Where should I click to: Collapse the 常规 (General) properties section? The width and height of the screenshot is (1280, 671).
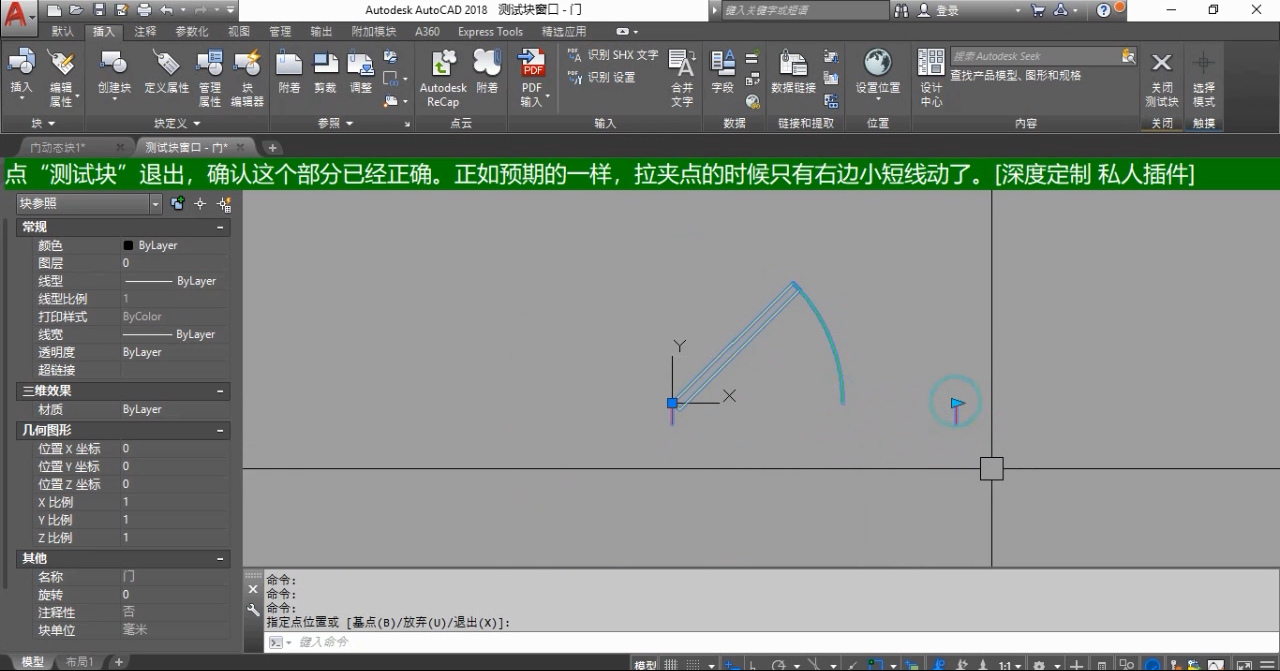point(220,227)
